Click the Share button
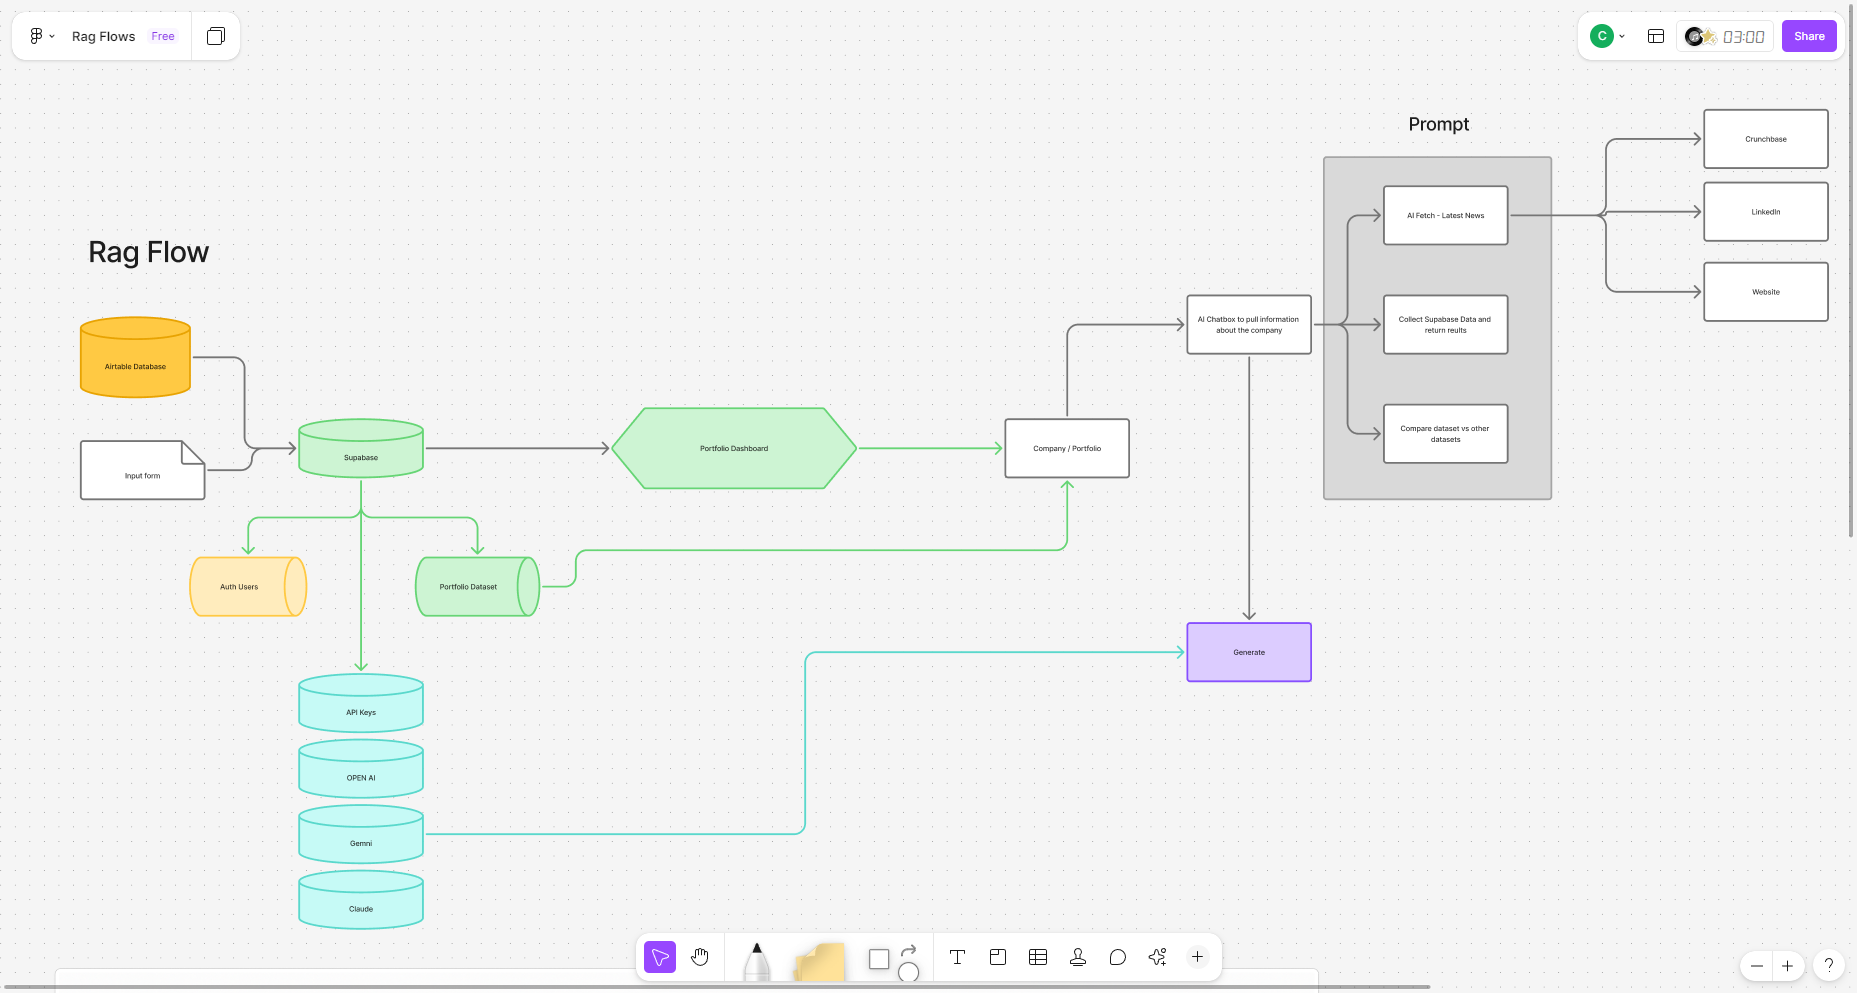Image resolution: width=1857 pixels, height=993 pixels. coord(1809,36)
